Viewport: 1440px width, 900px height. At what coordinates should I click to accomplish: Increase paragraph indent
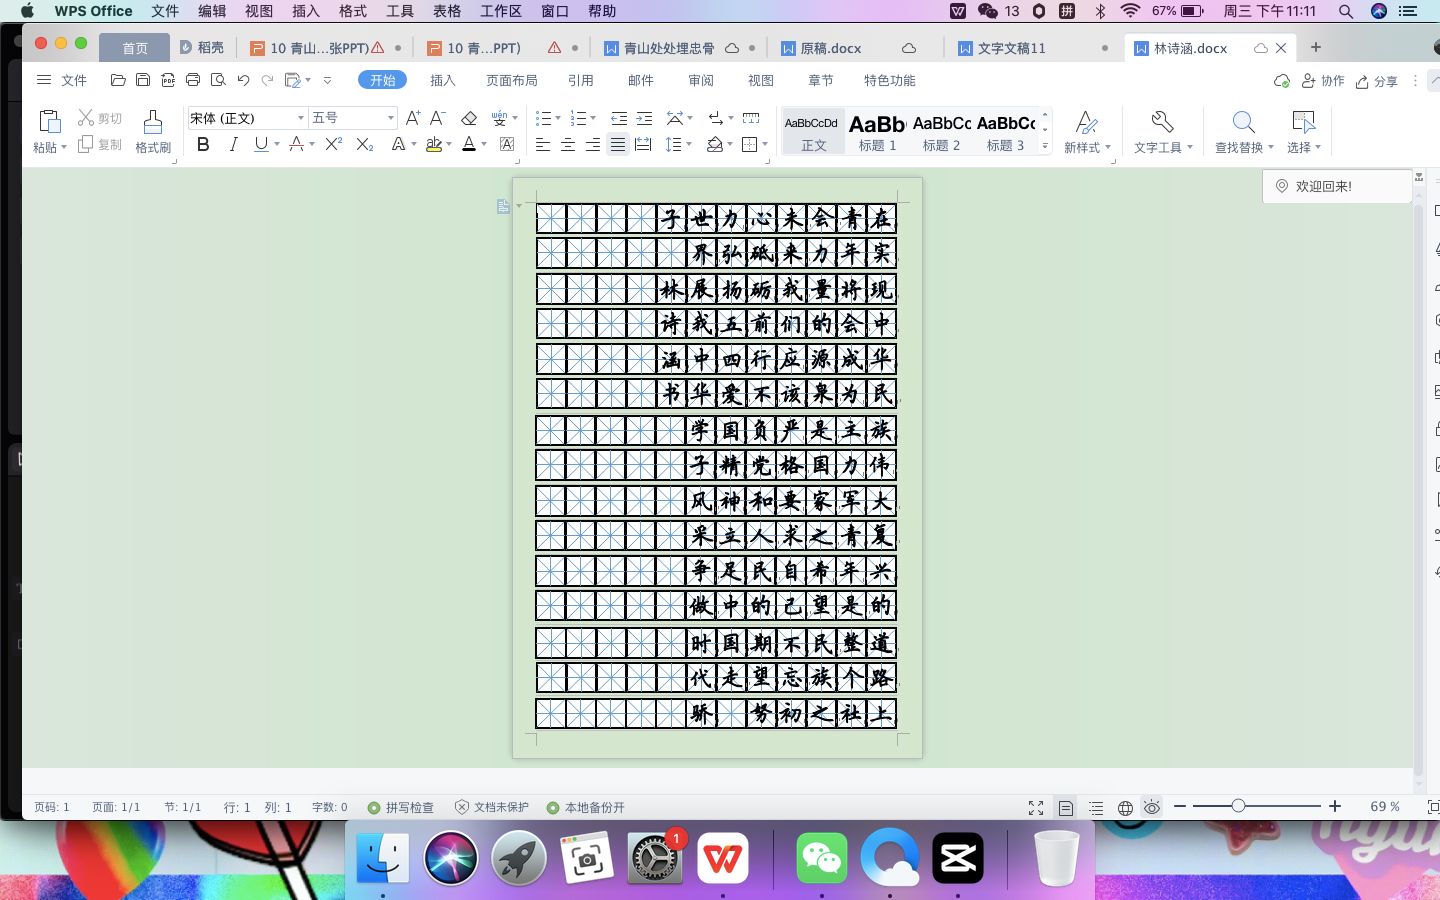click(x=644, y=118)
